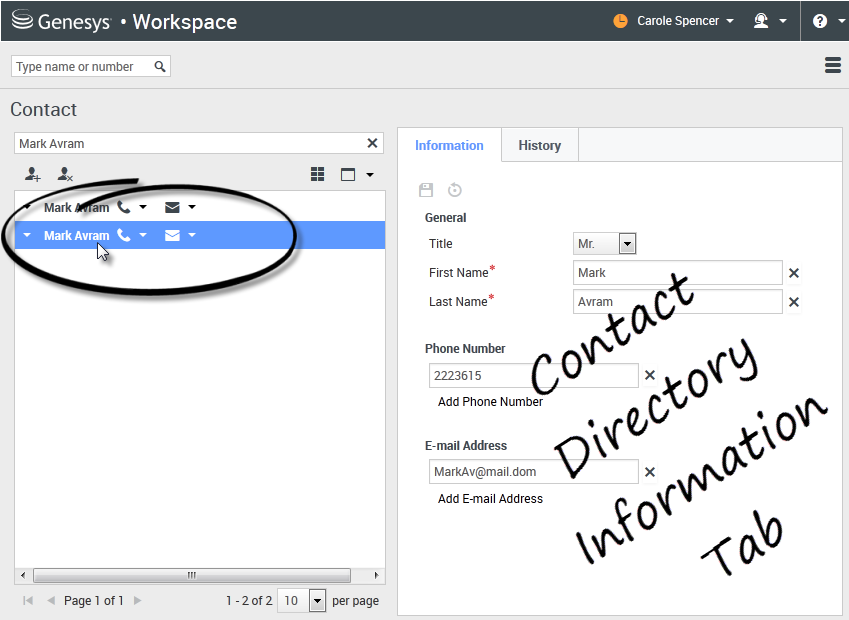The height and width of the screenshot is (620, 849).
Task: Switch contact list to grid view
Action: 318,174
